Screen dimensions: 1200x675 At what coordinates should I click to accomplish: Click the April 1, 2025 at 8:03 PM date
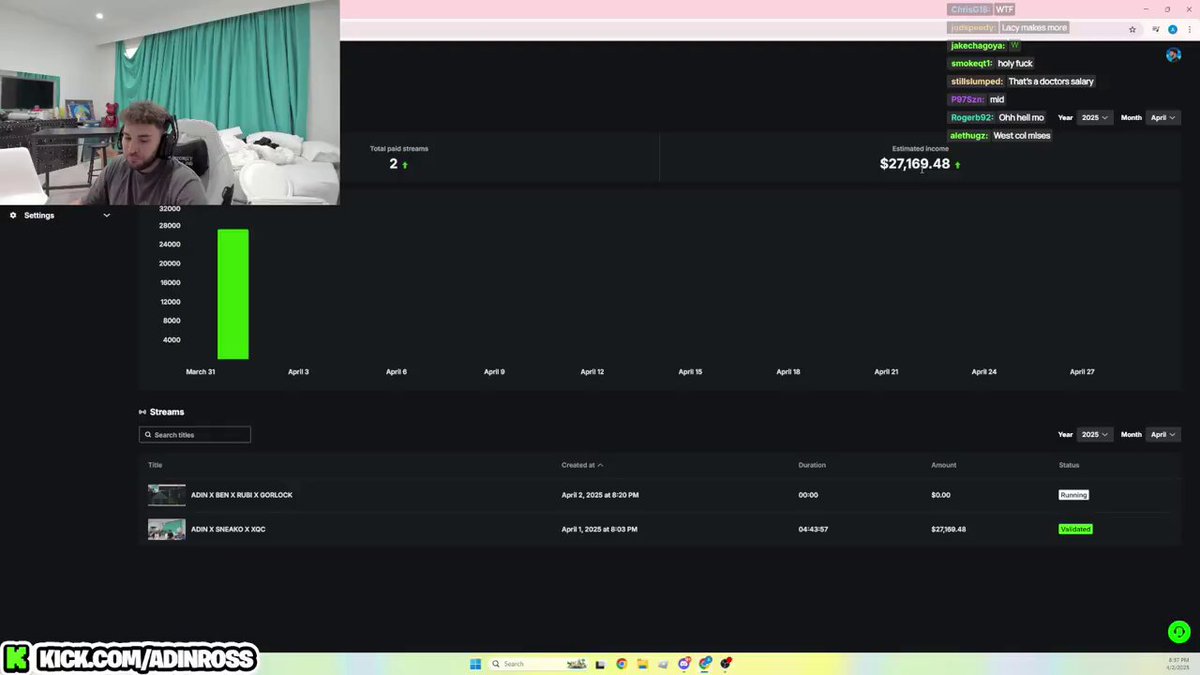click(599, 529)
